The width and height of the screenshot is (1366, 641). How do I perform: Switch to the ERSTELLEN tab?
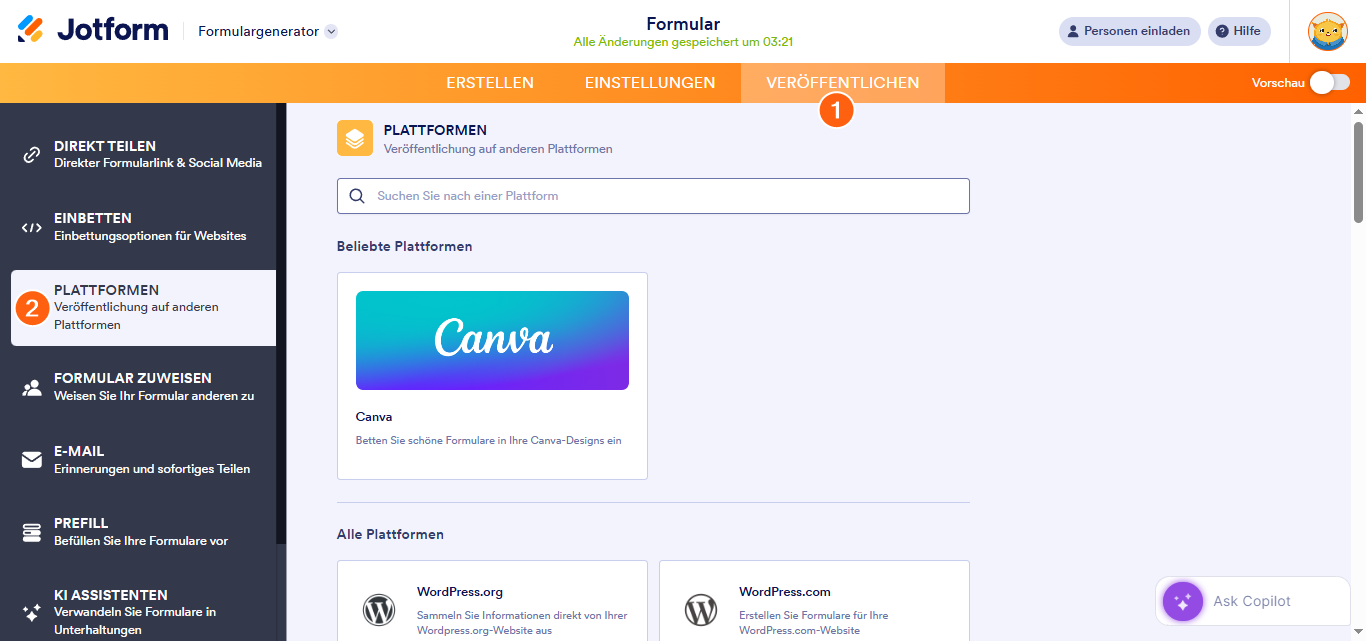point(489,84)
